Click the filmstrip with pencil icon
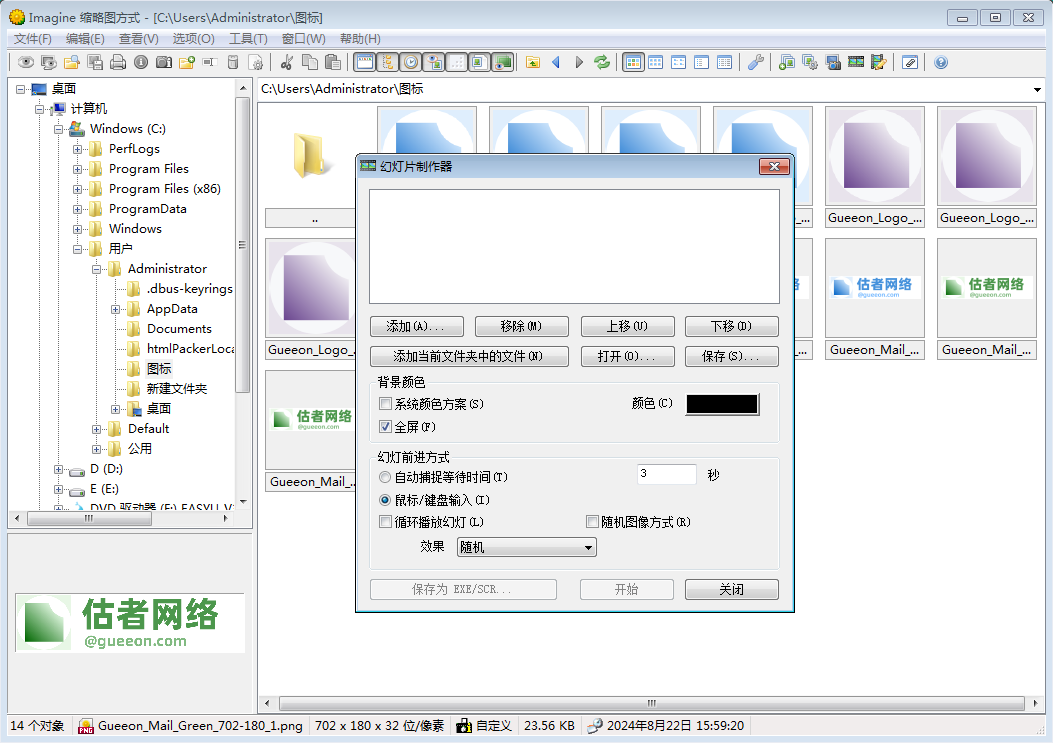The height and width of the screenshot is (743, 1053). coord(879,62)
